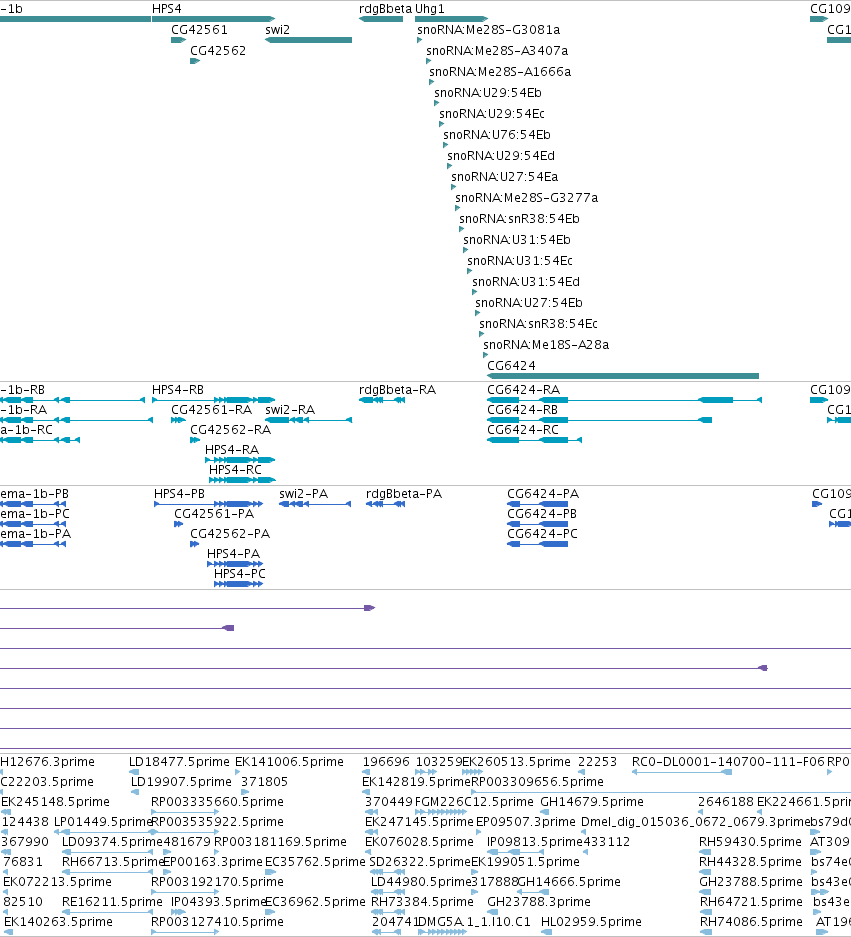Open the CG6424-PA protein

coord(537,504)
